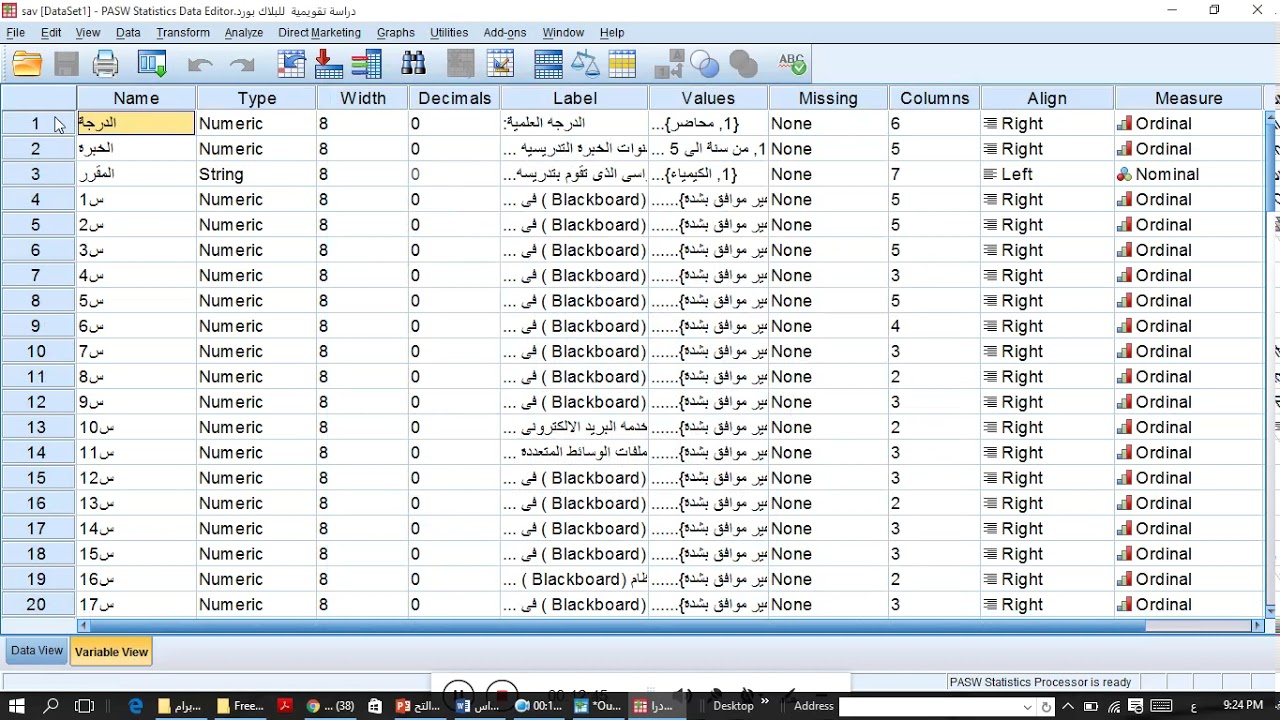Click Columns value 7 in row 3
The height and width of the screenshot is (720, 1280).
[934, 174]
